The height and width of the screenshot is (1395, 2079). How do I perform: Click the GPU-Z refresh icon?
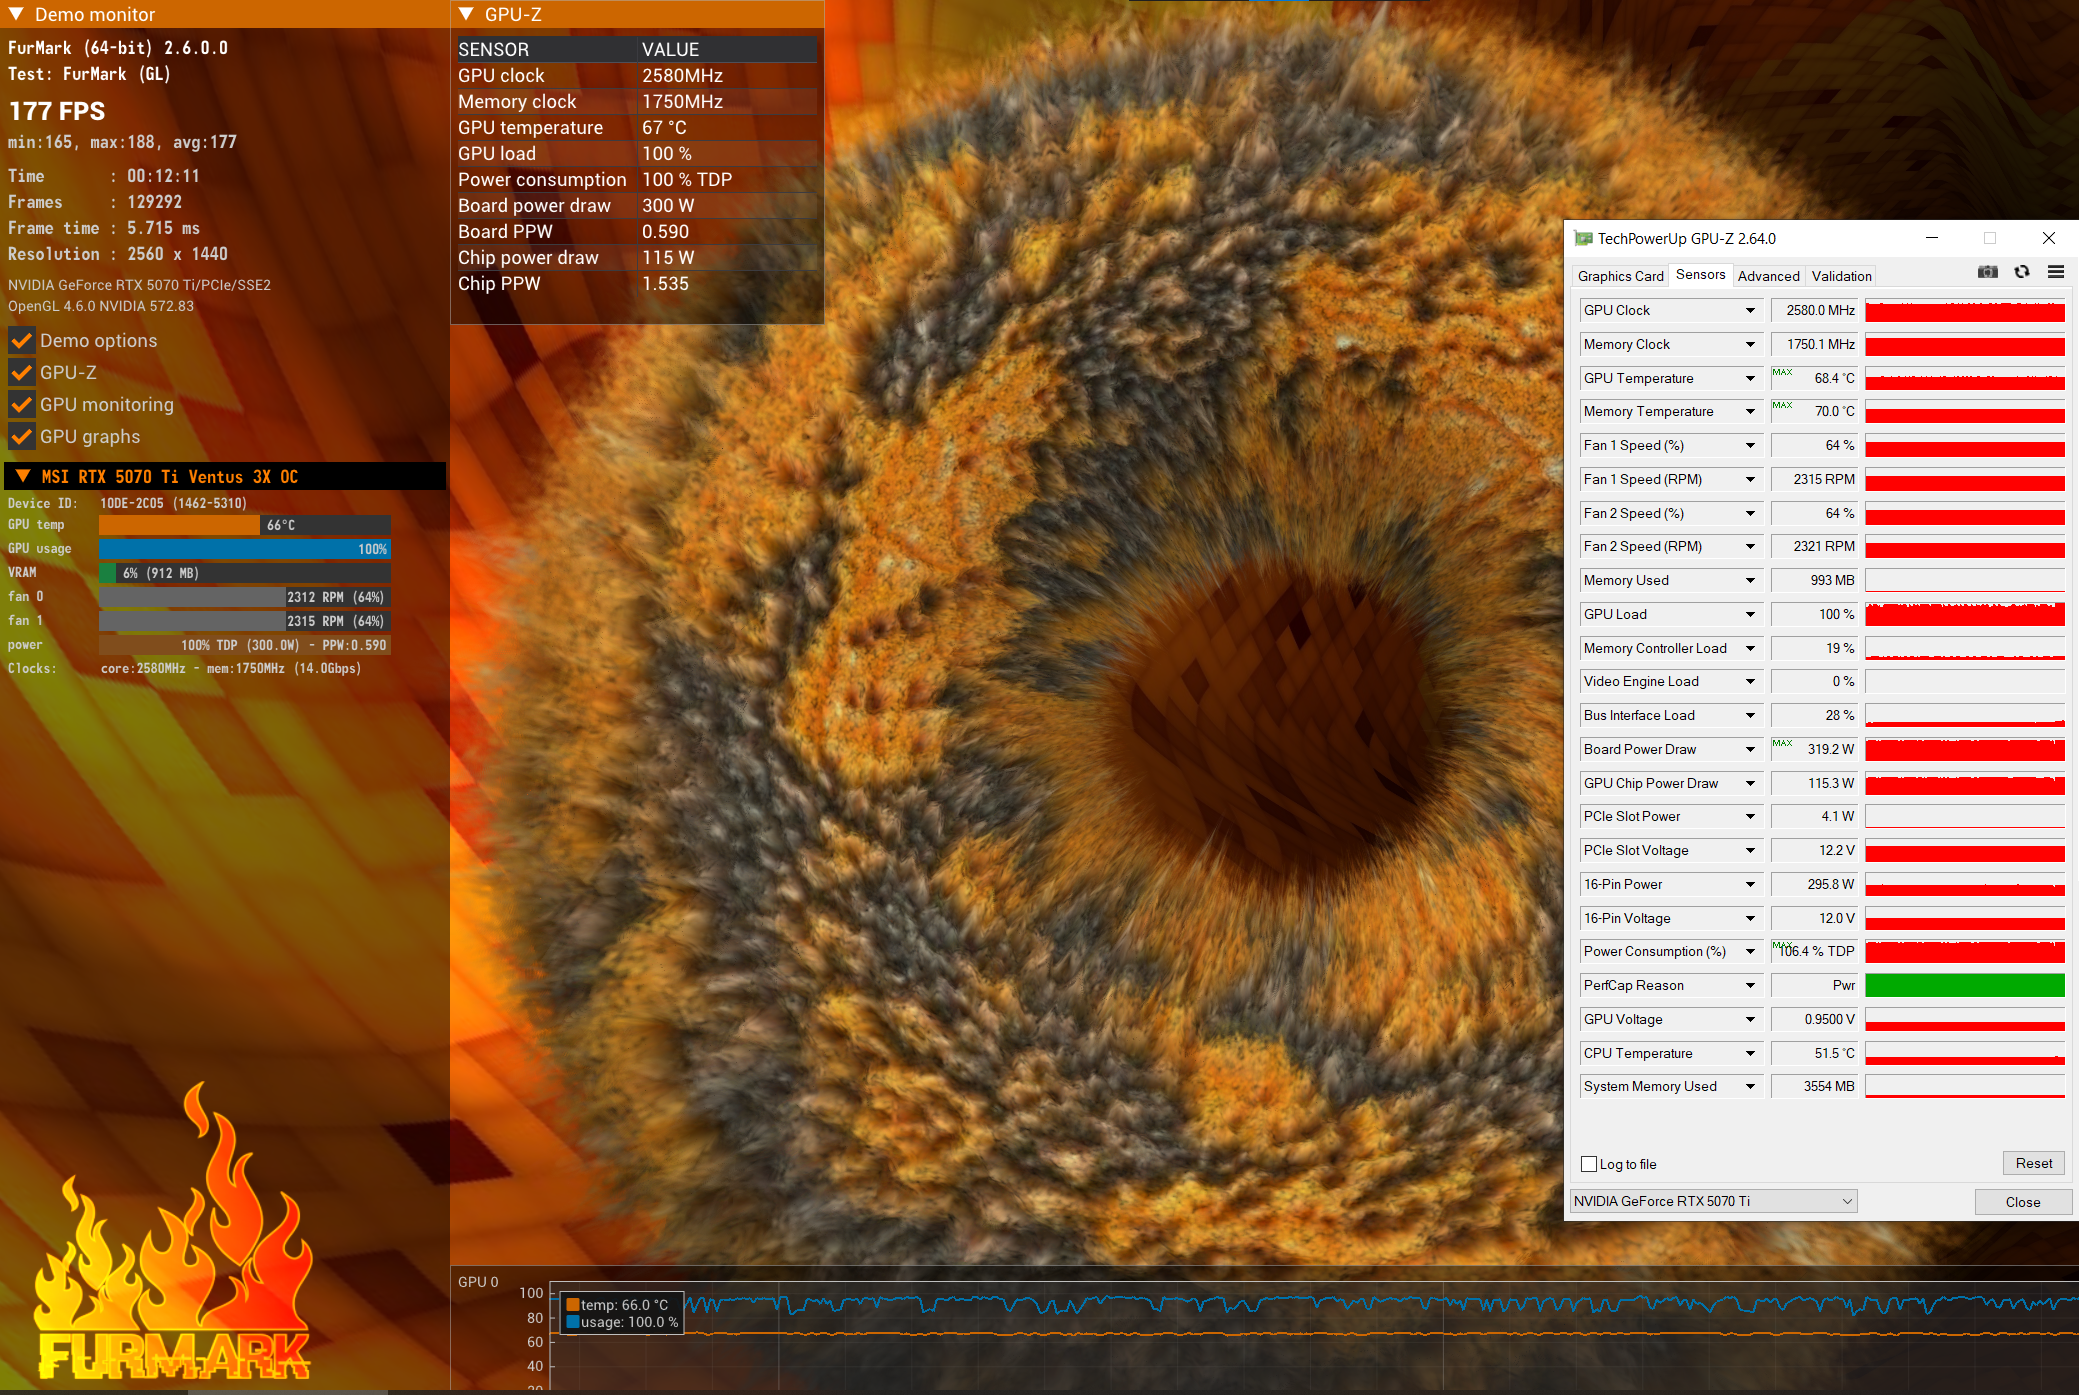2021,272
